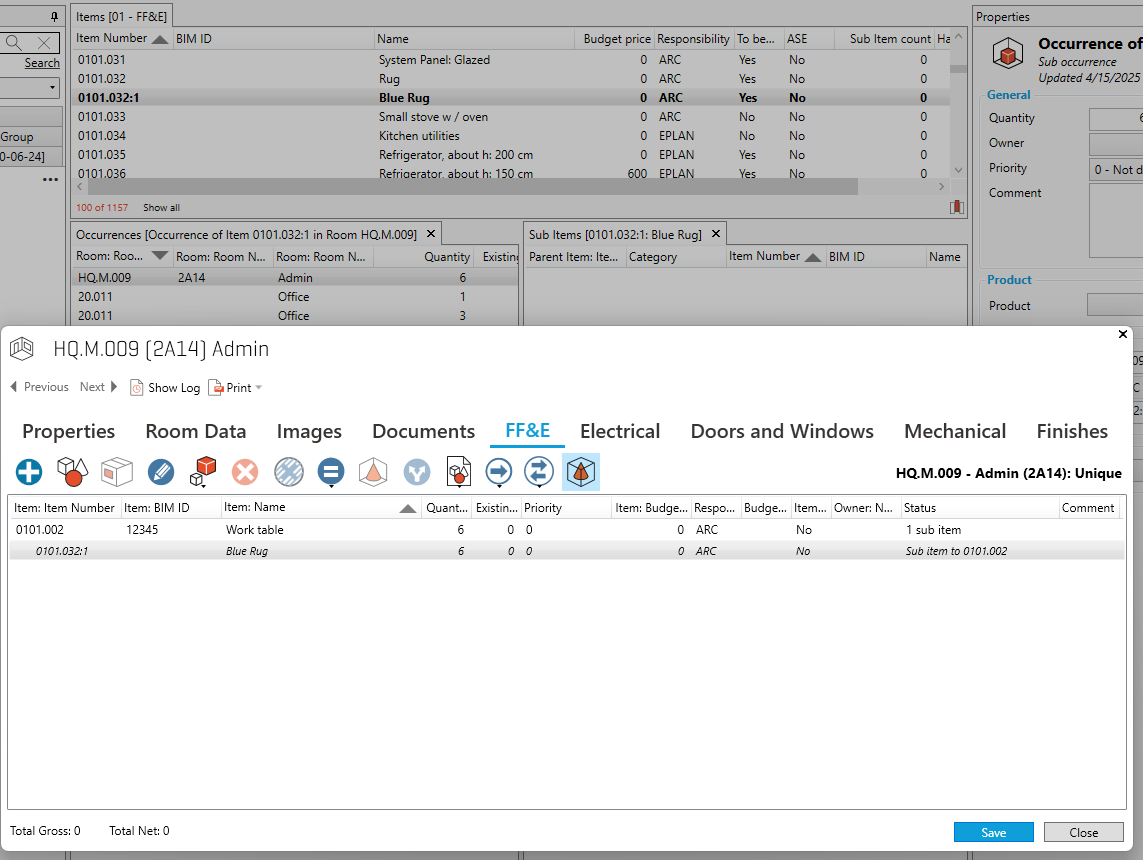Click the two-arrow swap circle icon

coord(539,471)
